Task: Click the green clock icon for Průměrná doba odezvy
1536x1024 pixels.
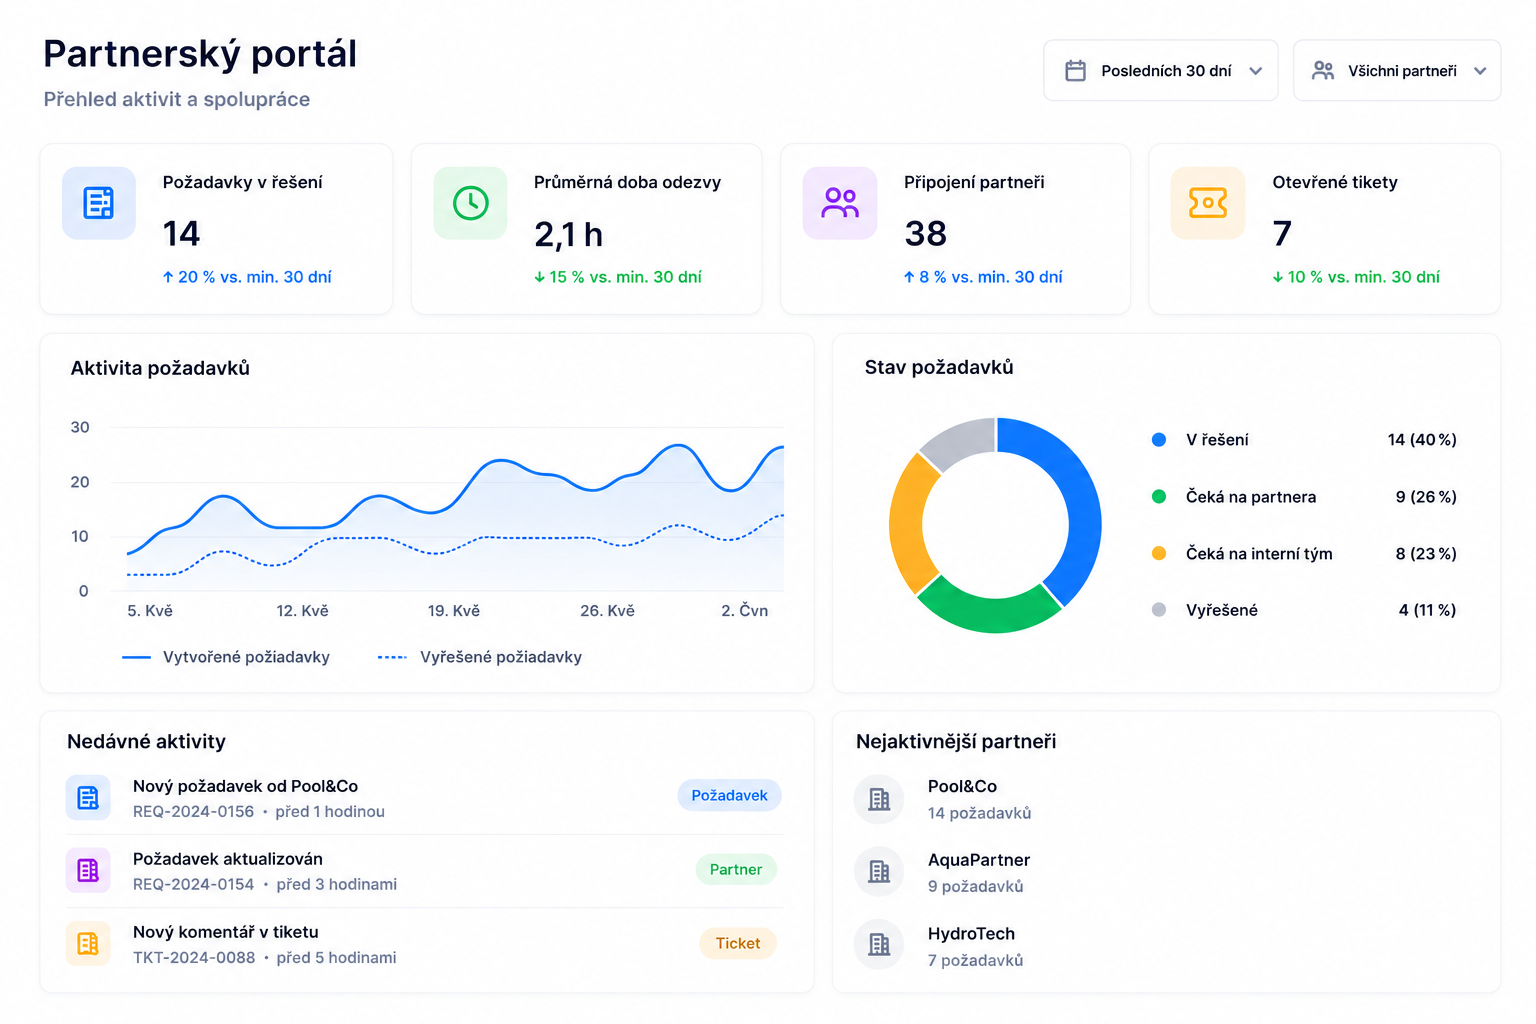Action: (x=470, y=203)
